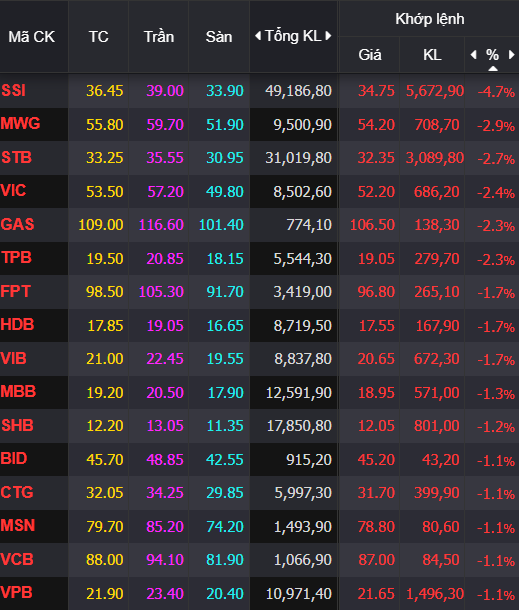
Task: Click left arrow beside % column header
Action: (x=473, y=55)
